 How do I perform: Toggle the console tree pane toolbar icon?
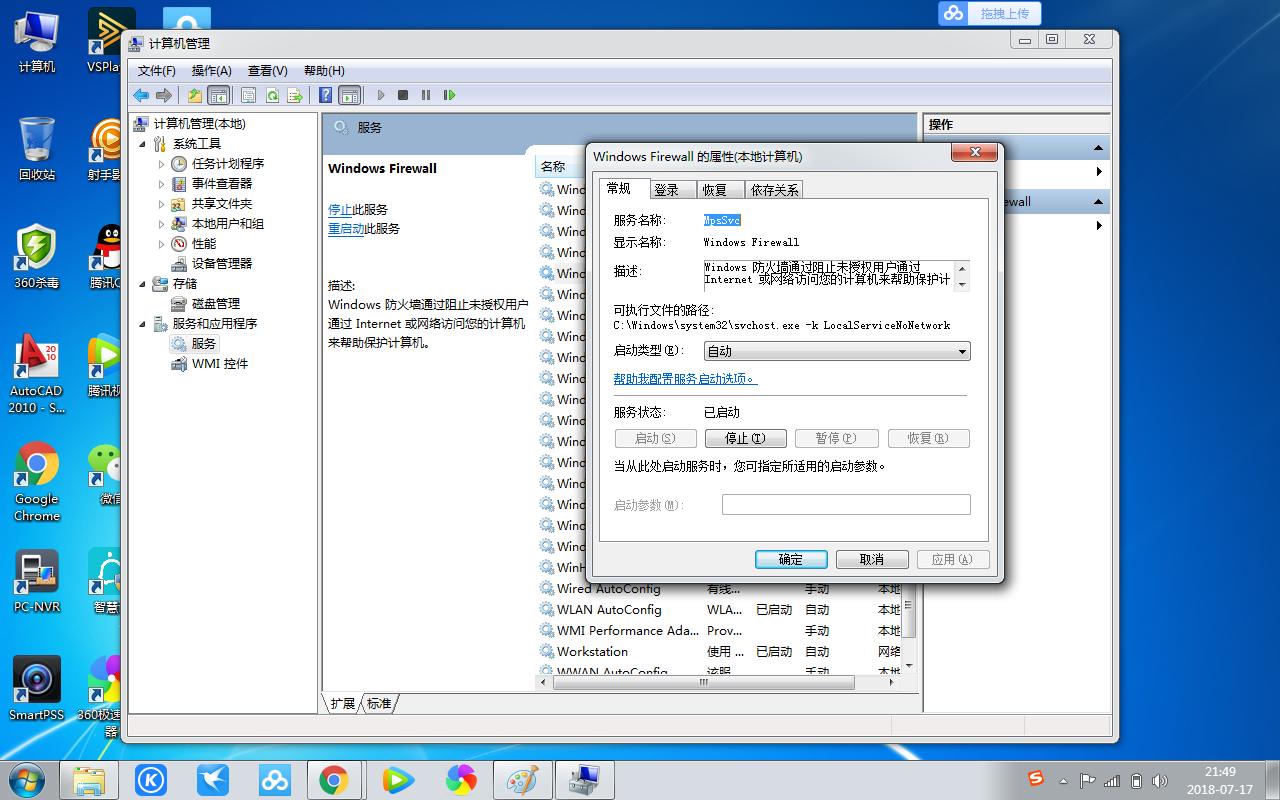click(x=218, y=95)
